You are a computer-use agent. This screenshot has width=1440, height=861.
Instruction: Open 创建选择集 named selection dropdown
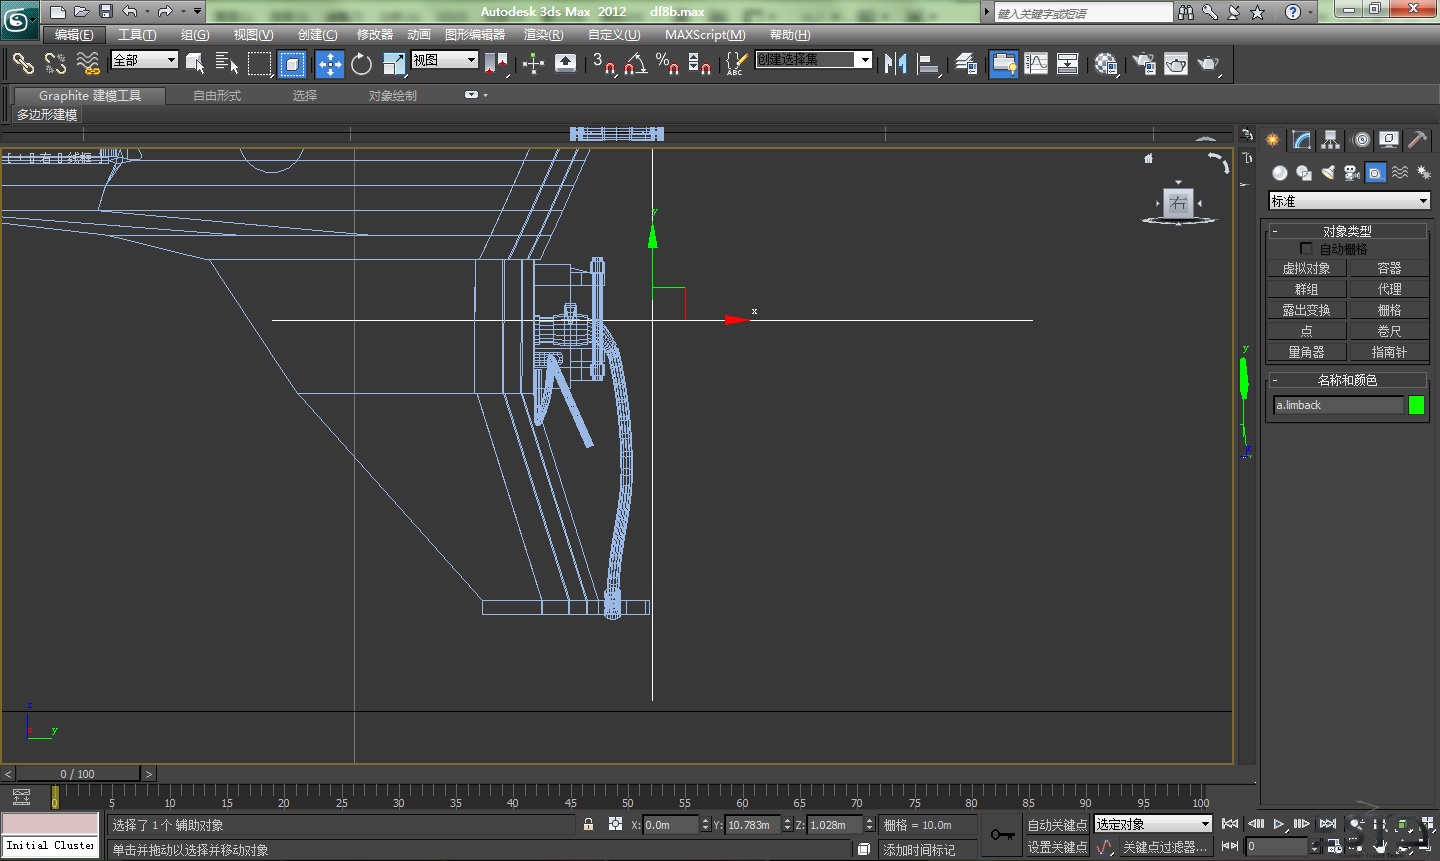point(813,60)
